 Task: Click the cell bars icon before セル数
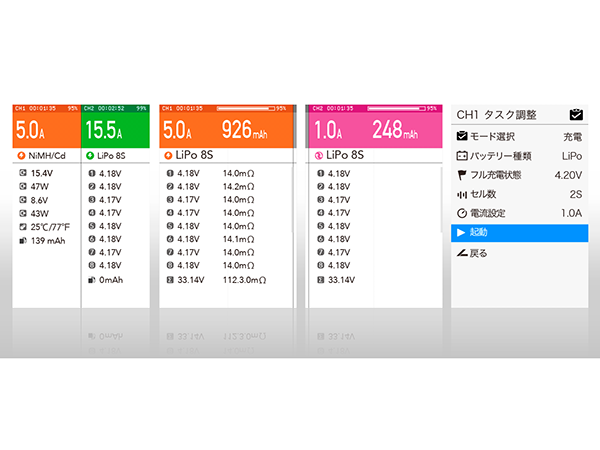point(462,194)
